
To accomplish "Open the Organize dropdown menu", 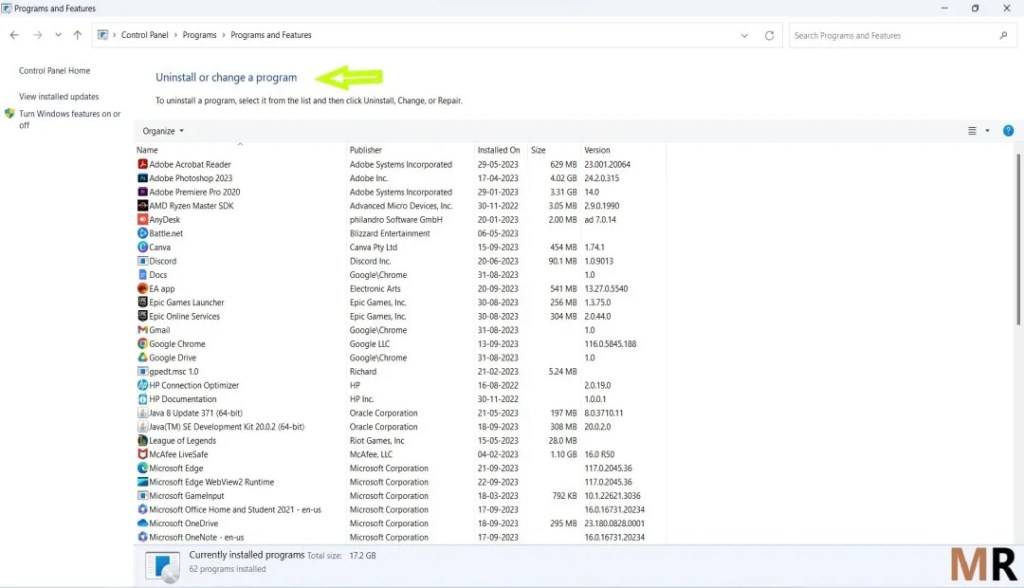I will click(163, 131).
